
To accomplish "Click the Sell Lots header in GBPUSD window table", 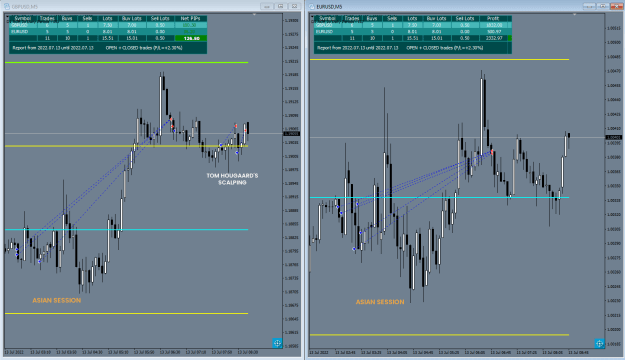I will pyautogui.click(x=160, y=18).
